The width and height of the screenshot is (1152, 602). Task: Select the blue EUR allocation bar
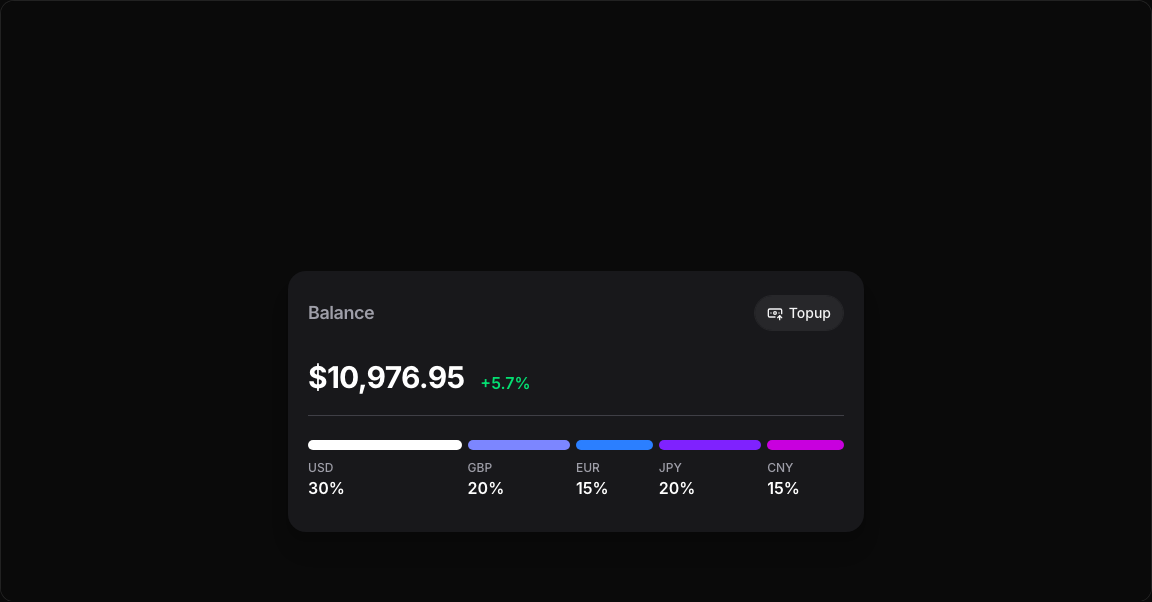(614, 445)
